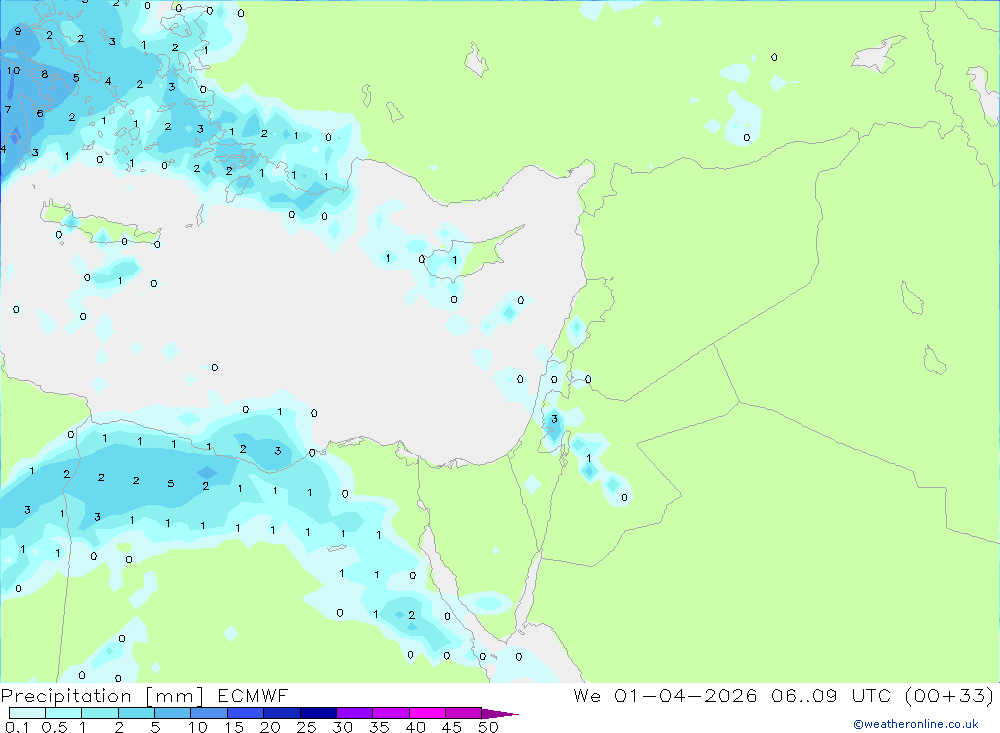Screen dimensions: 1000x733
Task: Click legend label '0.1'
Action: point(17,727)
